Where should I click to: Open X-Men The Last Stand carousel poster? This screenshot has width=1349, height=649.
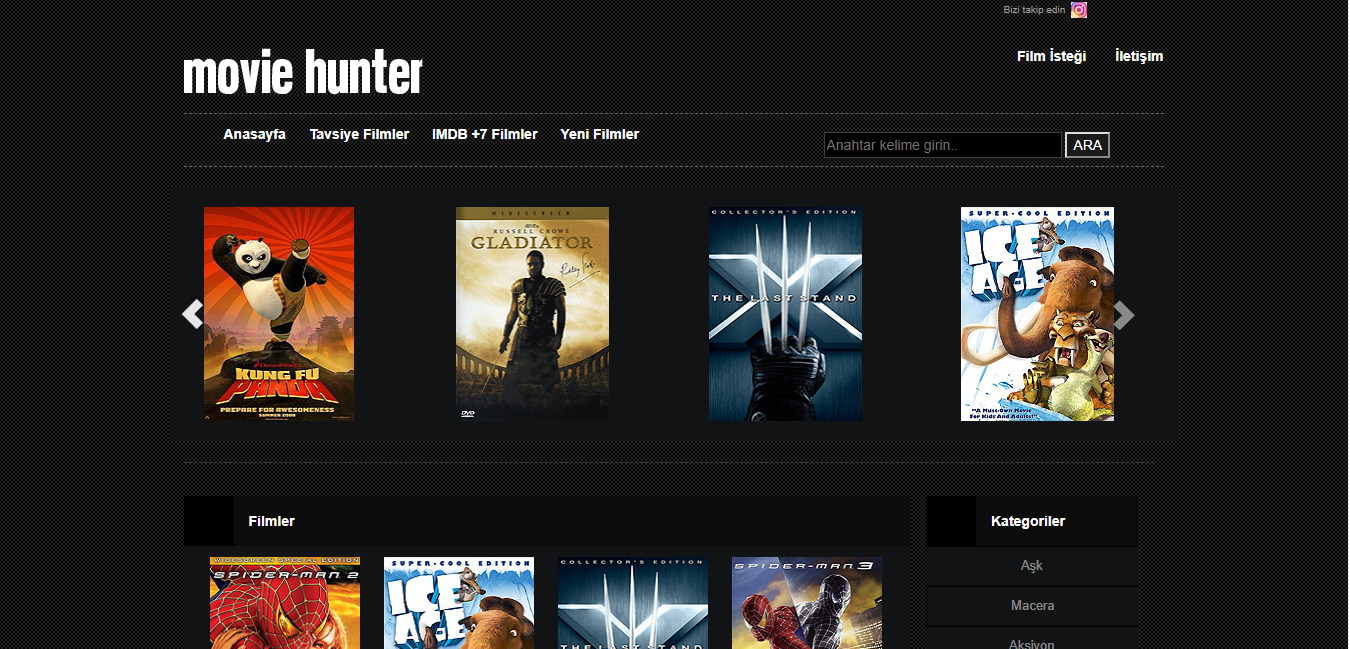pos(785,314)
